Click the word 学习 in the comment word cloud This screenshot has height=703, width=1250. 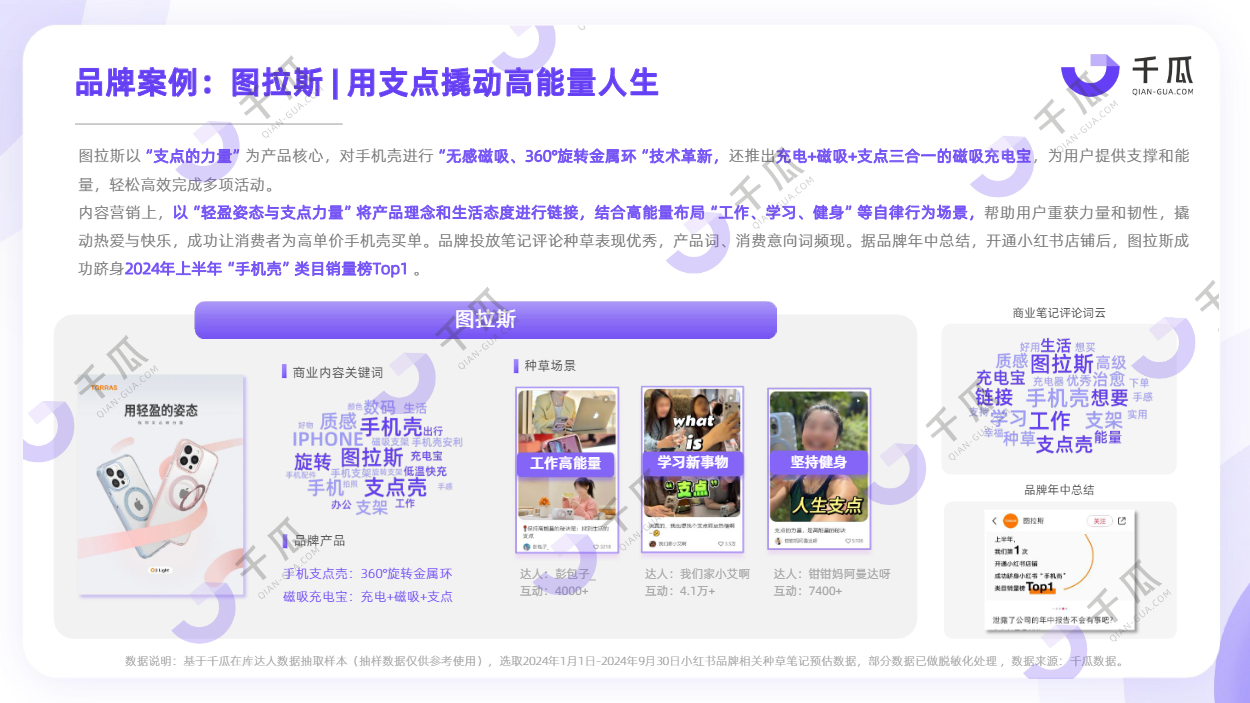pos(1008,419)
